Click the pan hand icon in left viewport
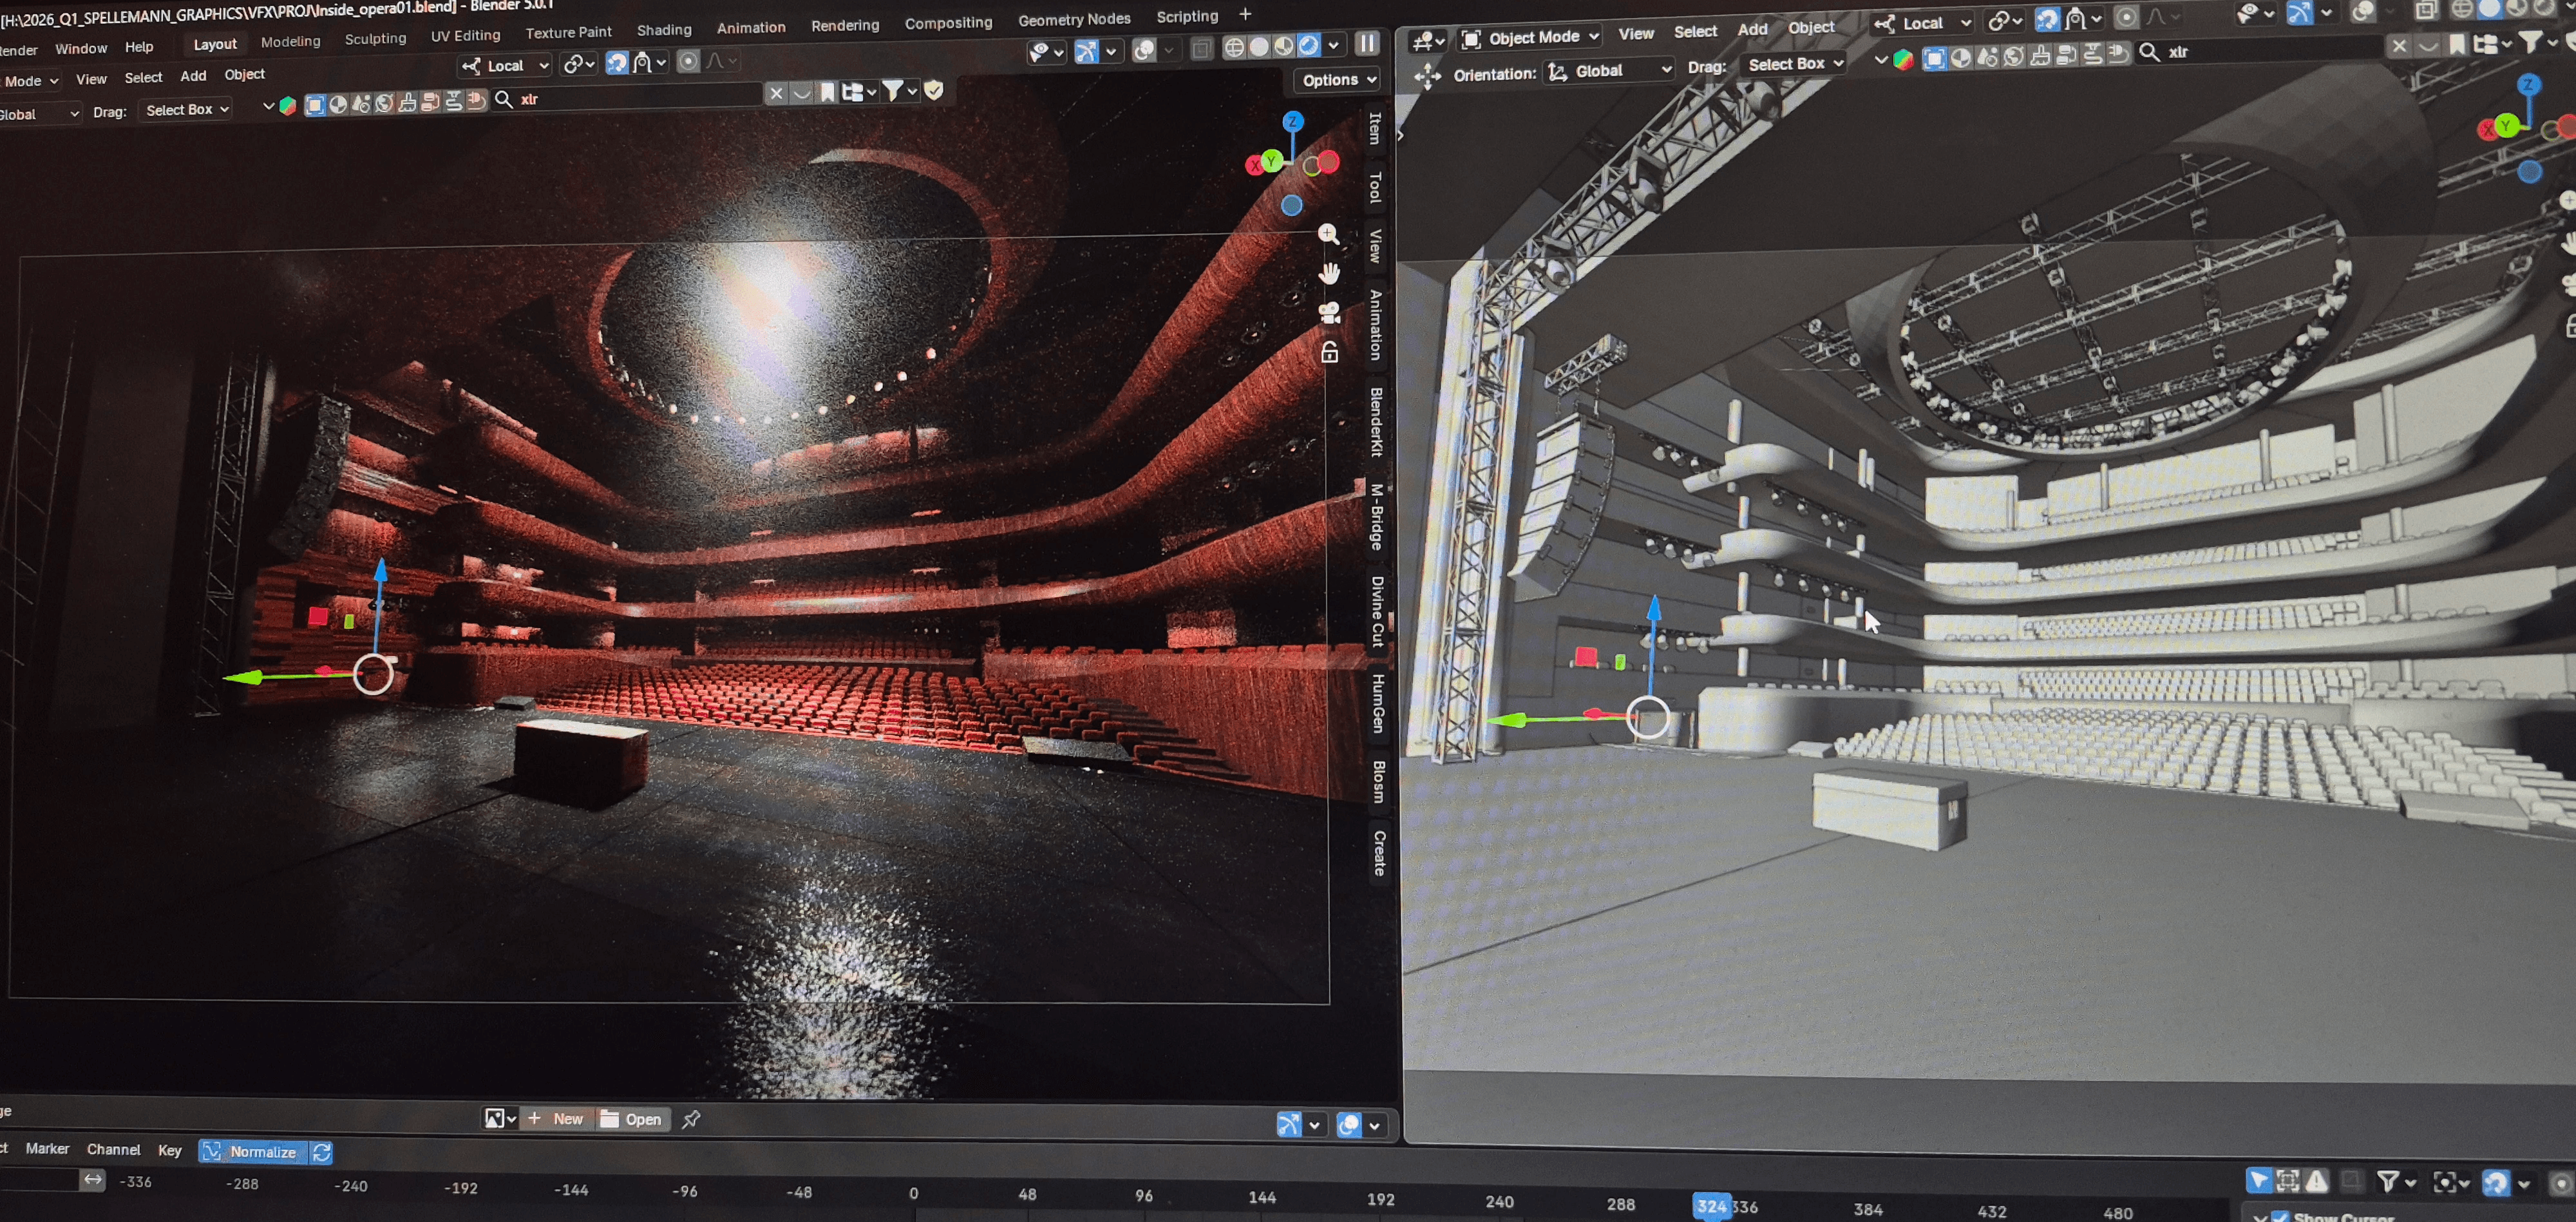 tap(1329, 273)
